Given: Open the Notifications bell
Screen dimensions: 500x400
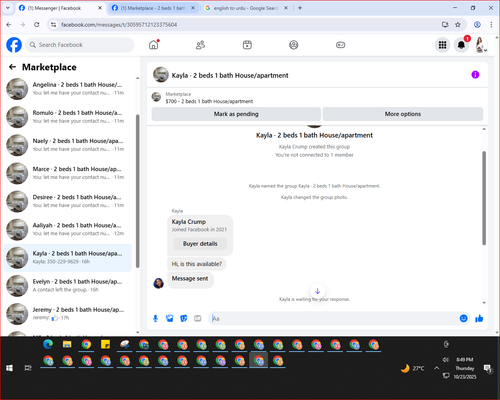Looking at the screenshot, I should [461, 45].
